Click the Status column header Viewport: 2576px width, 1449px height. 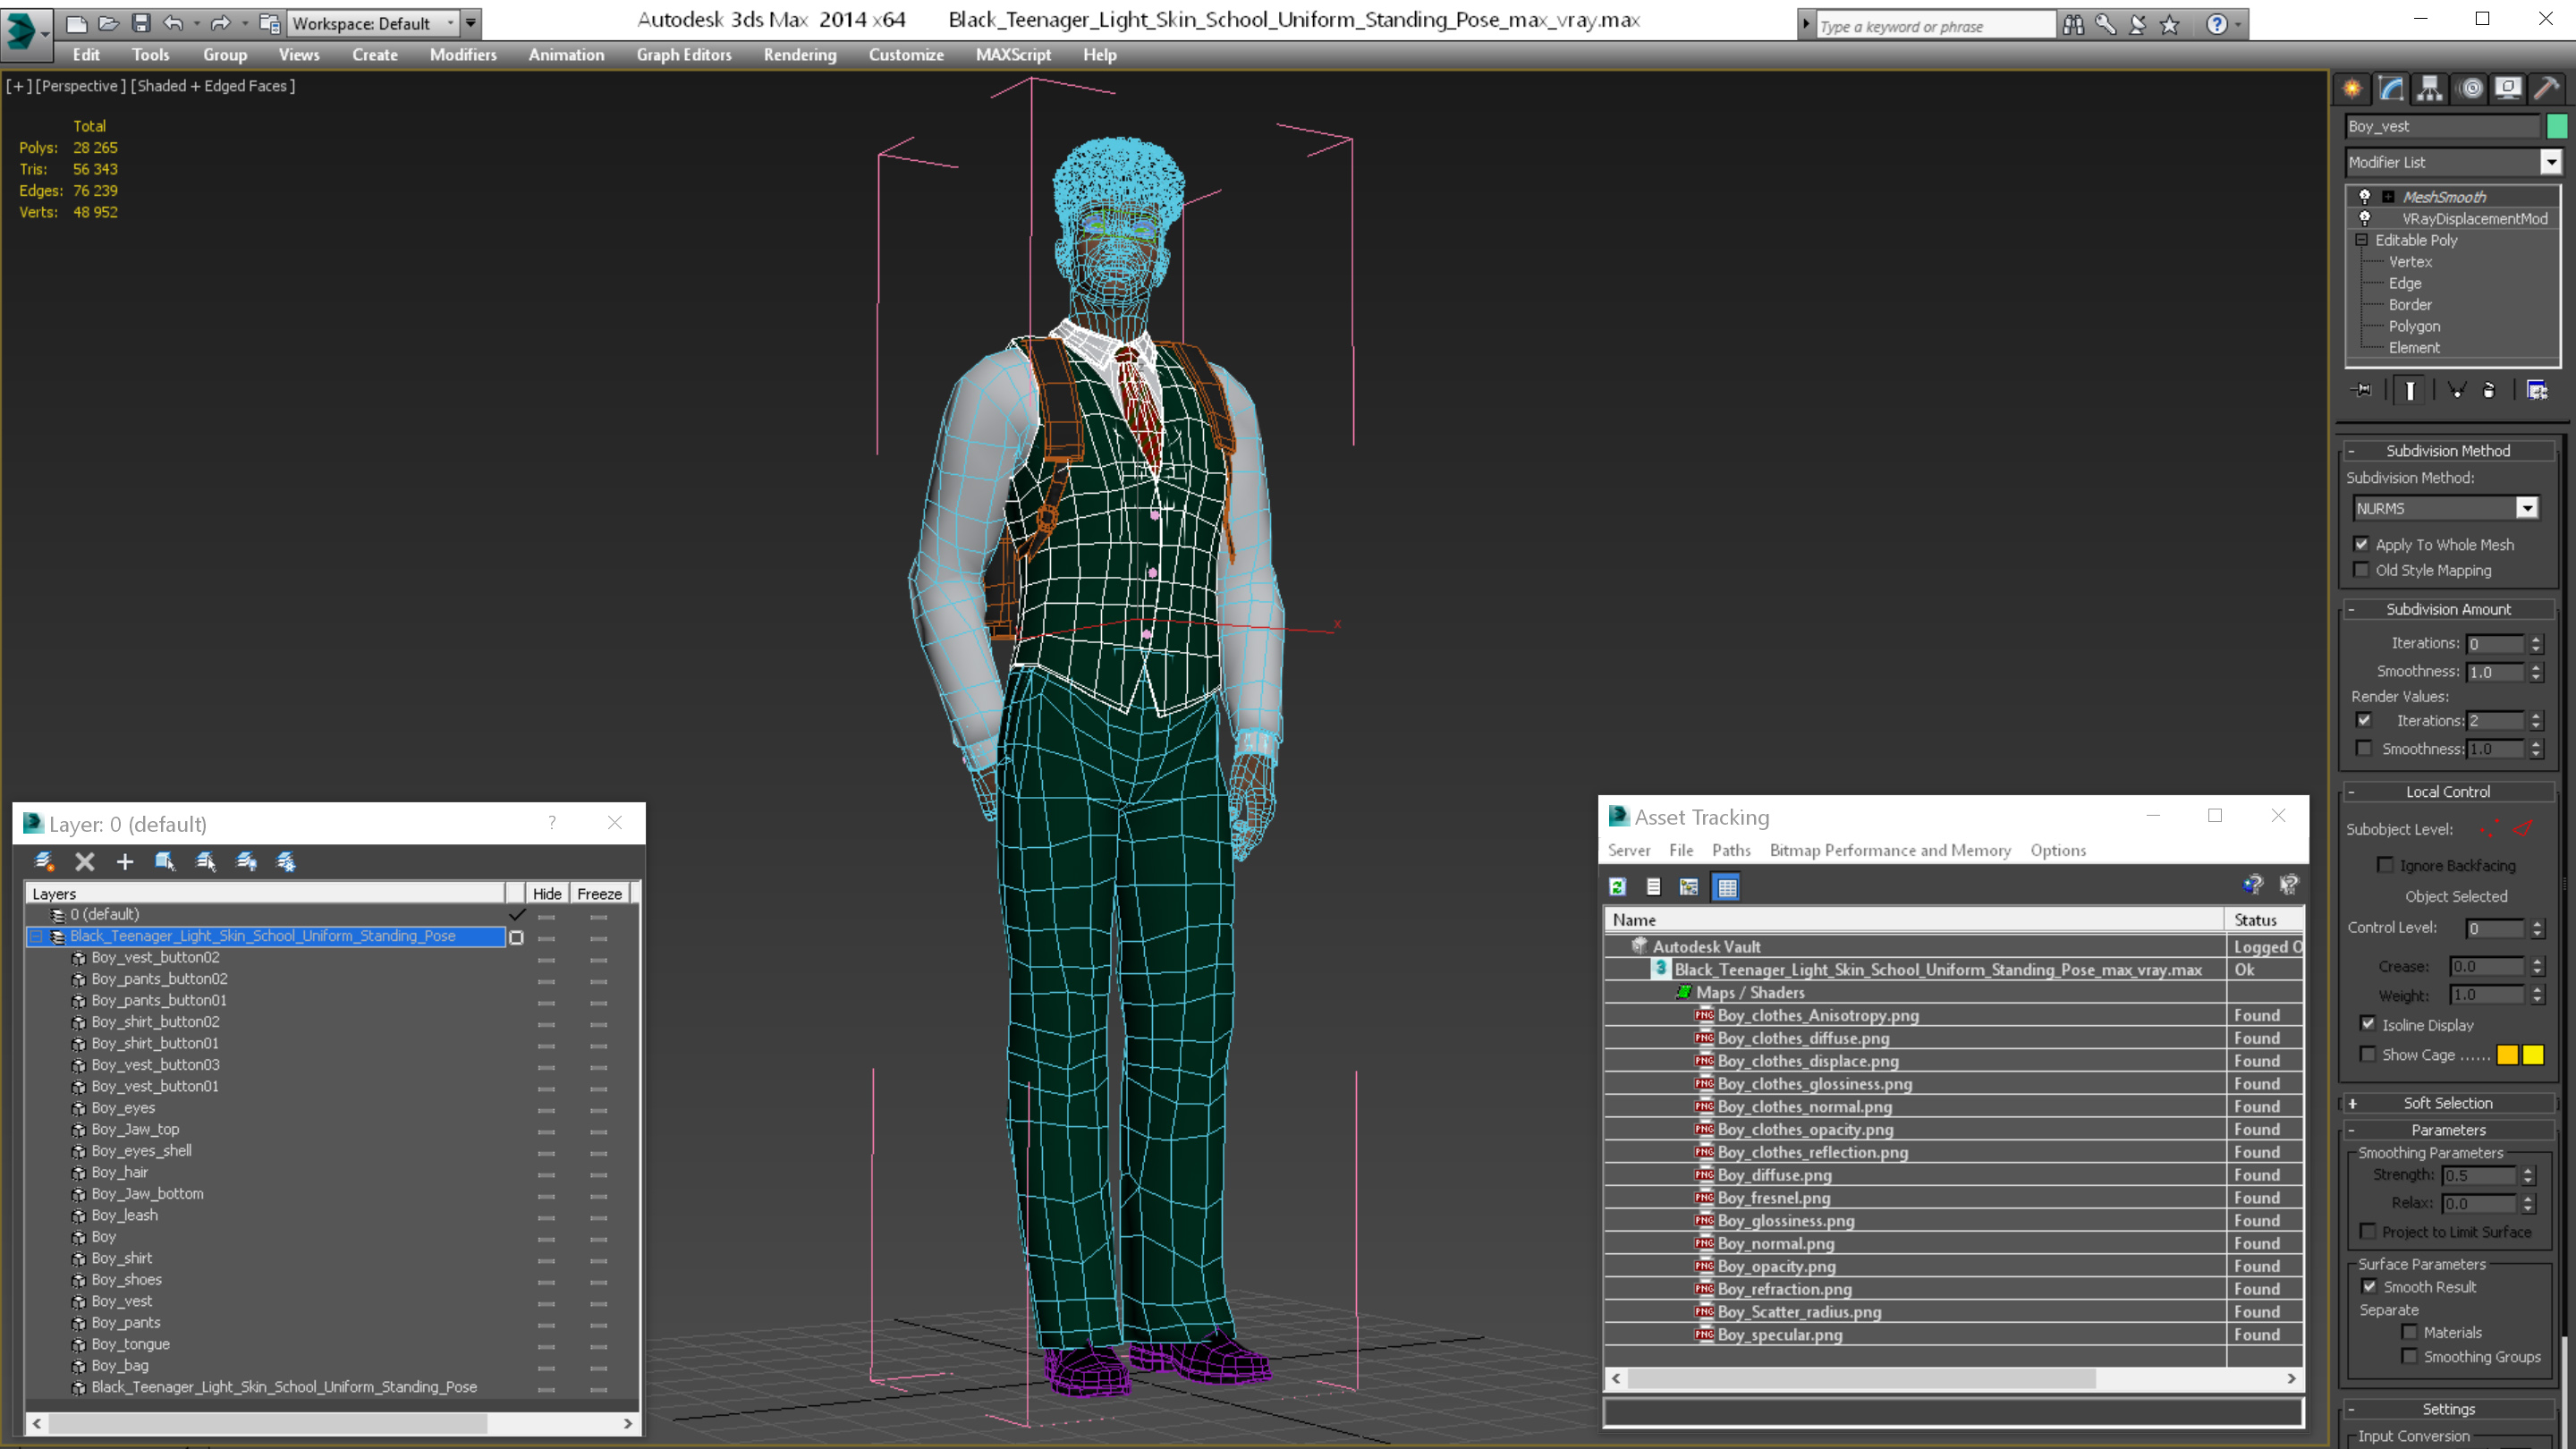point(2264,920)
